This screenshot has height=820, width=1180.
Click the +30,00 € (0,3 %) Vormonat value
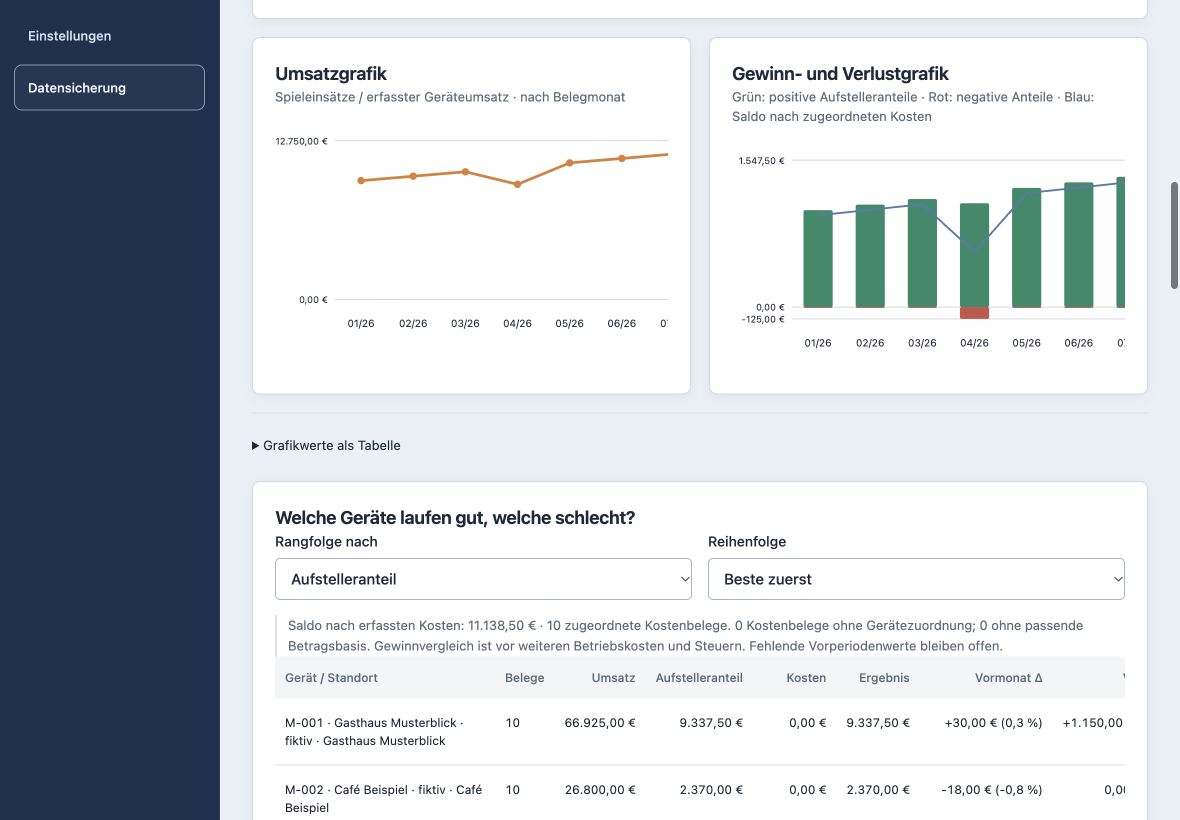[993, 723]
